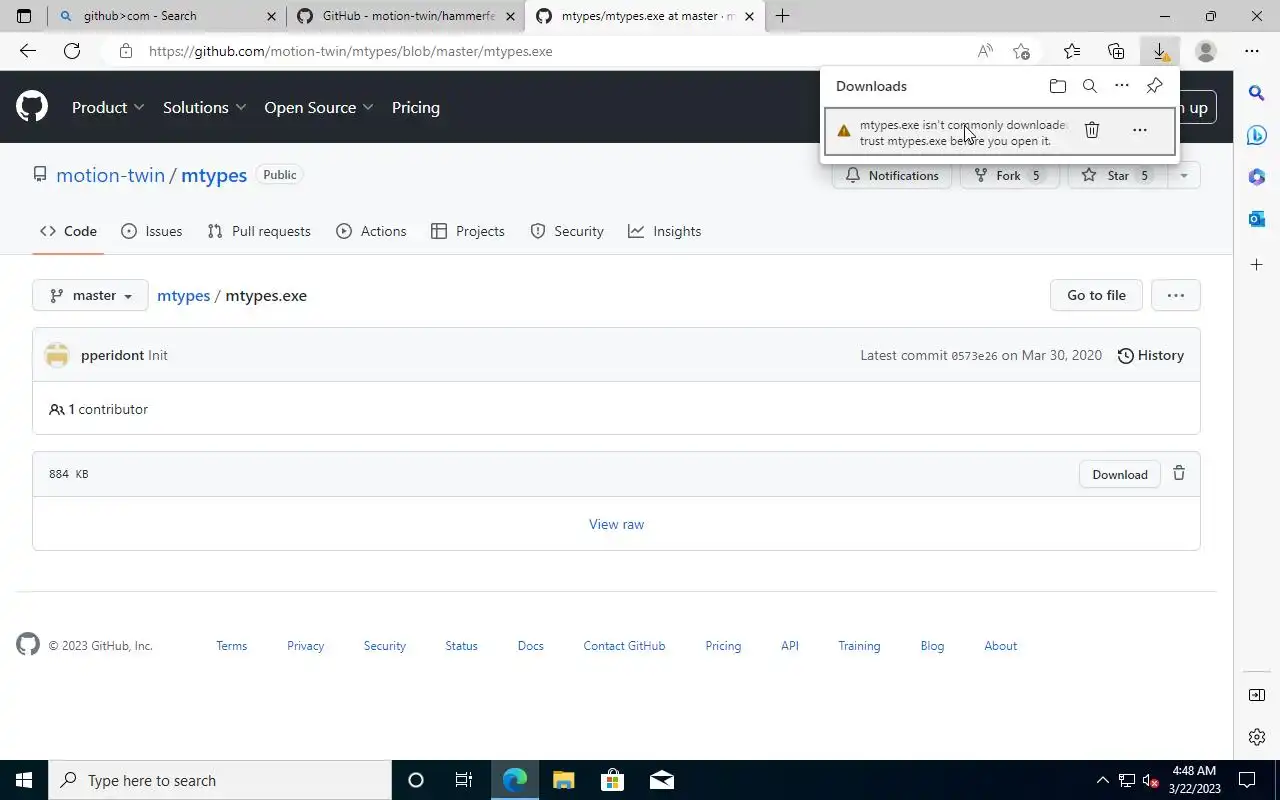This screenshot has width=1280, height=800.
Task: Click the mtypes repository name link
Action: (214, 175)
